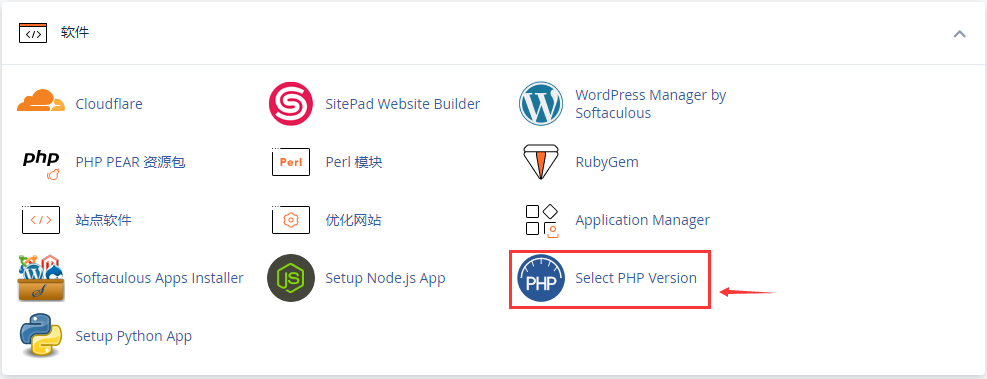
Task: Click the 软件 section header icon
Action: [33, 33]
